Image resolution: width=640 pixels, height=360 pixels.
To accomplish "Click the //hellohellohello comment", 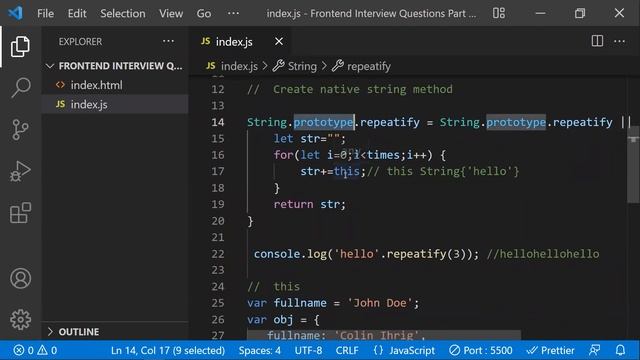I will 543,254.
